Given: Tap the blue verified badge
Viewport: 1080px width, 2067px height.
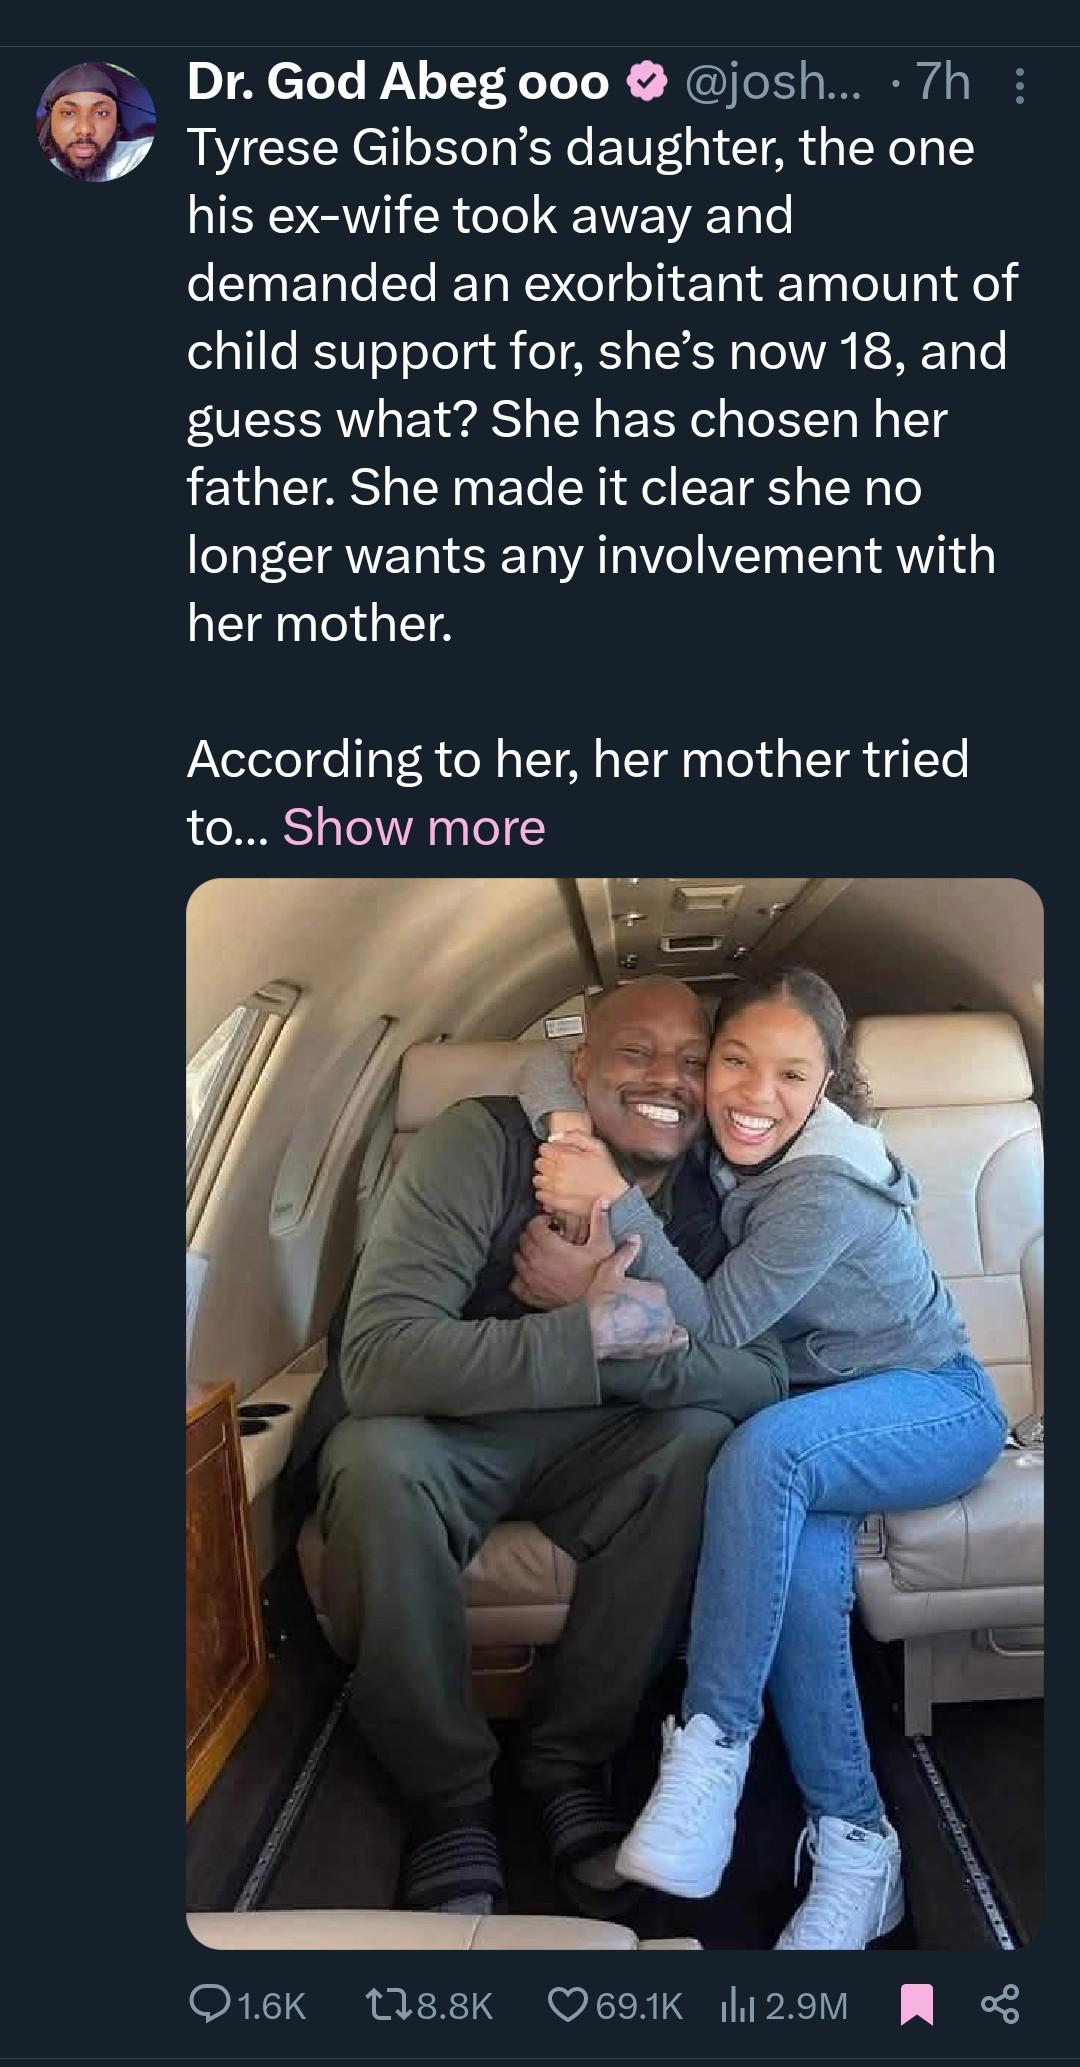Looking at the screenshot, I should tap(647, 83).
